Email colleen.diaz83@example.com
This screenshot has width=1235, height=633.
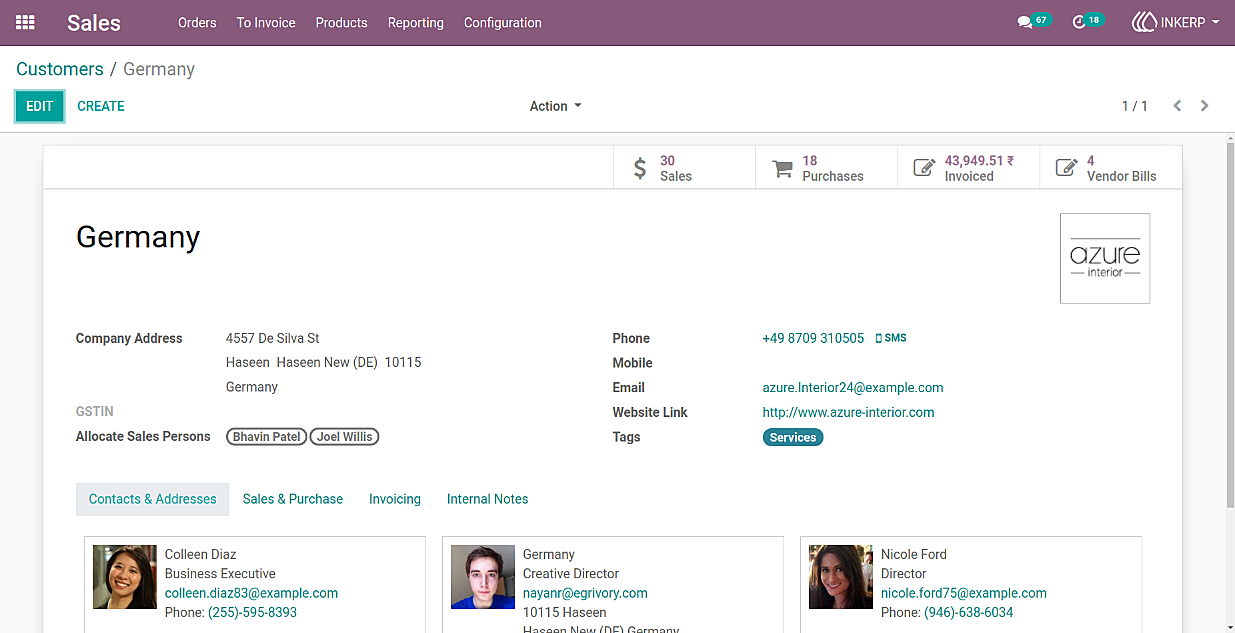[251, 593]
